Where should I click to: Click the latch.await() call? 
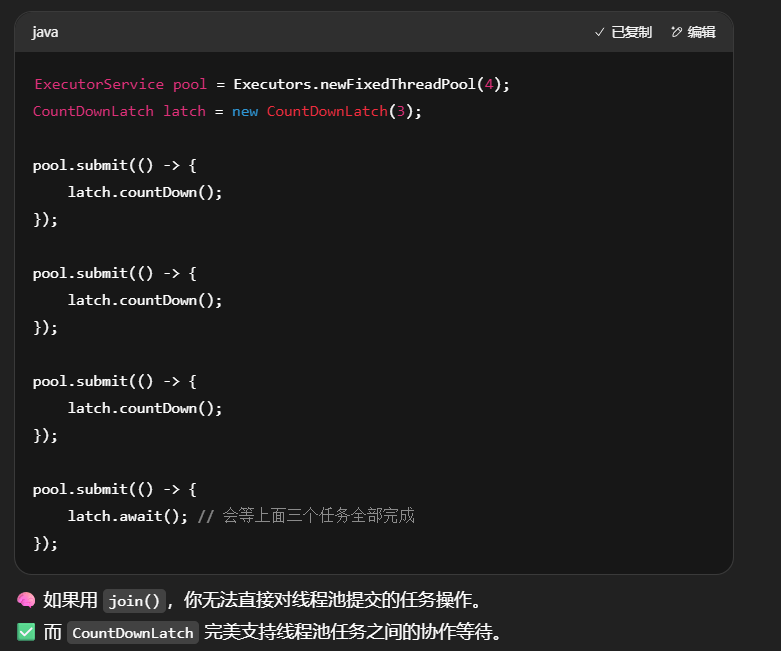click(128, 516)
